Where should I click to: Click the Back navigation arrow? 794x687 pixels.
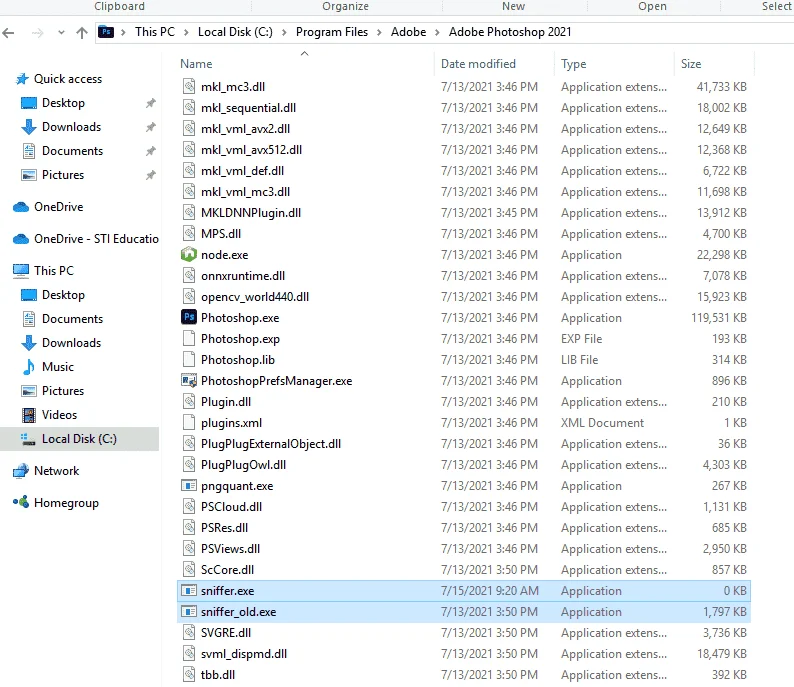8,33
